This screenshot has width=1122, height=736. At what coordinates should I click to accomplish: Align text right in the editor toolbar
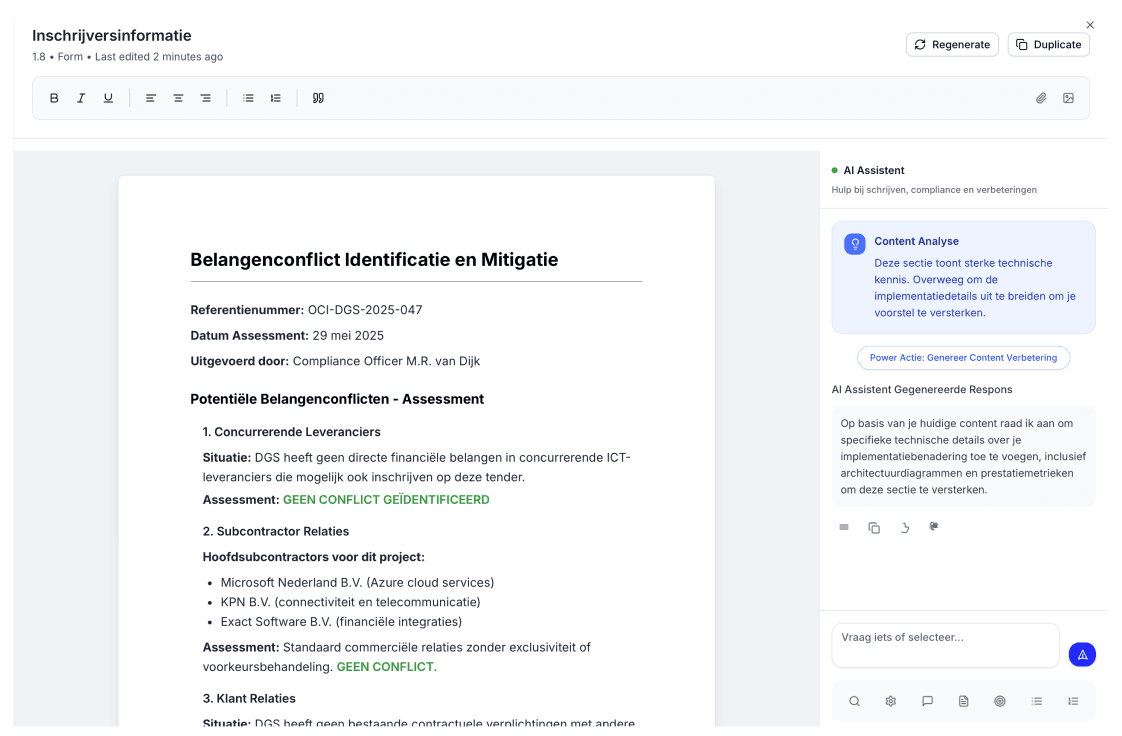[x=205, y=98]
